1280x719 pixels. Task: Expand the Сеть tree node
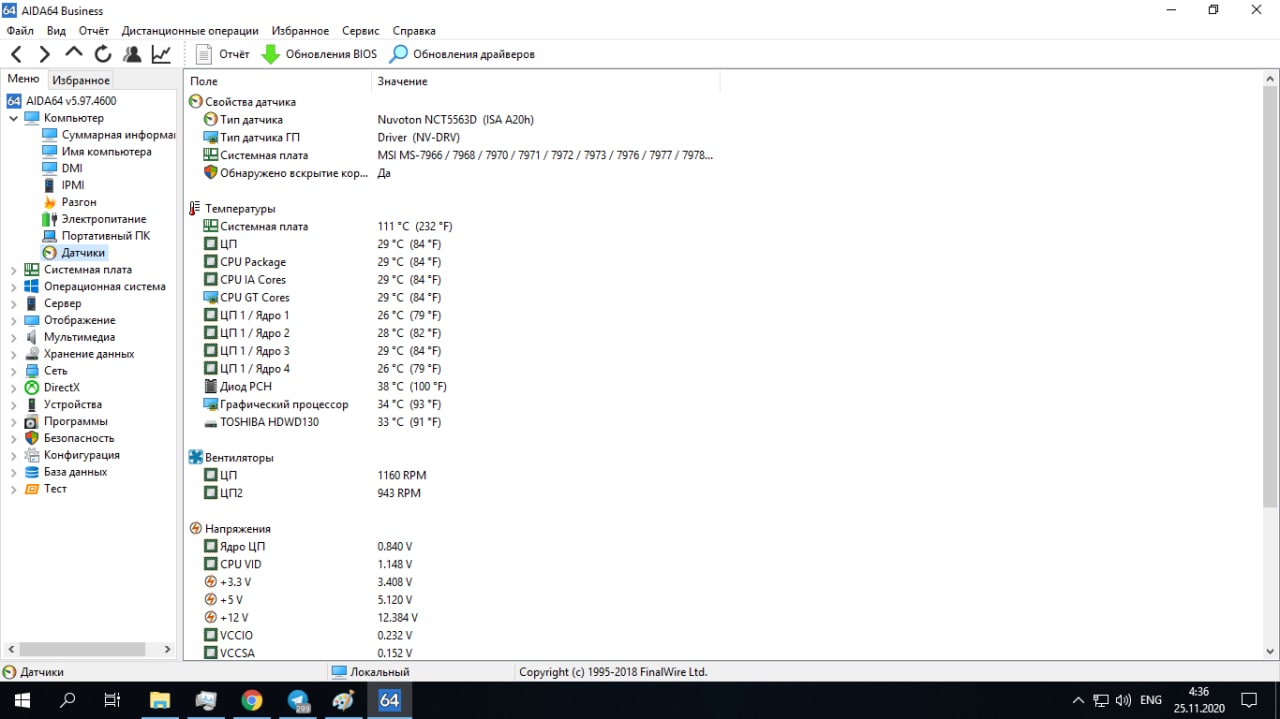(13, 371)
